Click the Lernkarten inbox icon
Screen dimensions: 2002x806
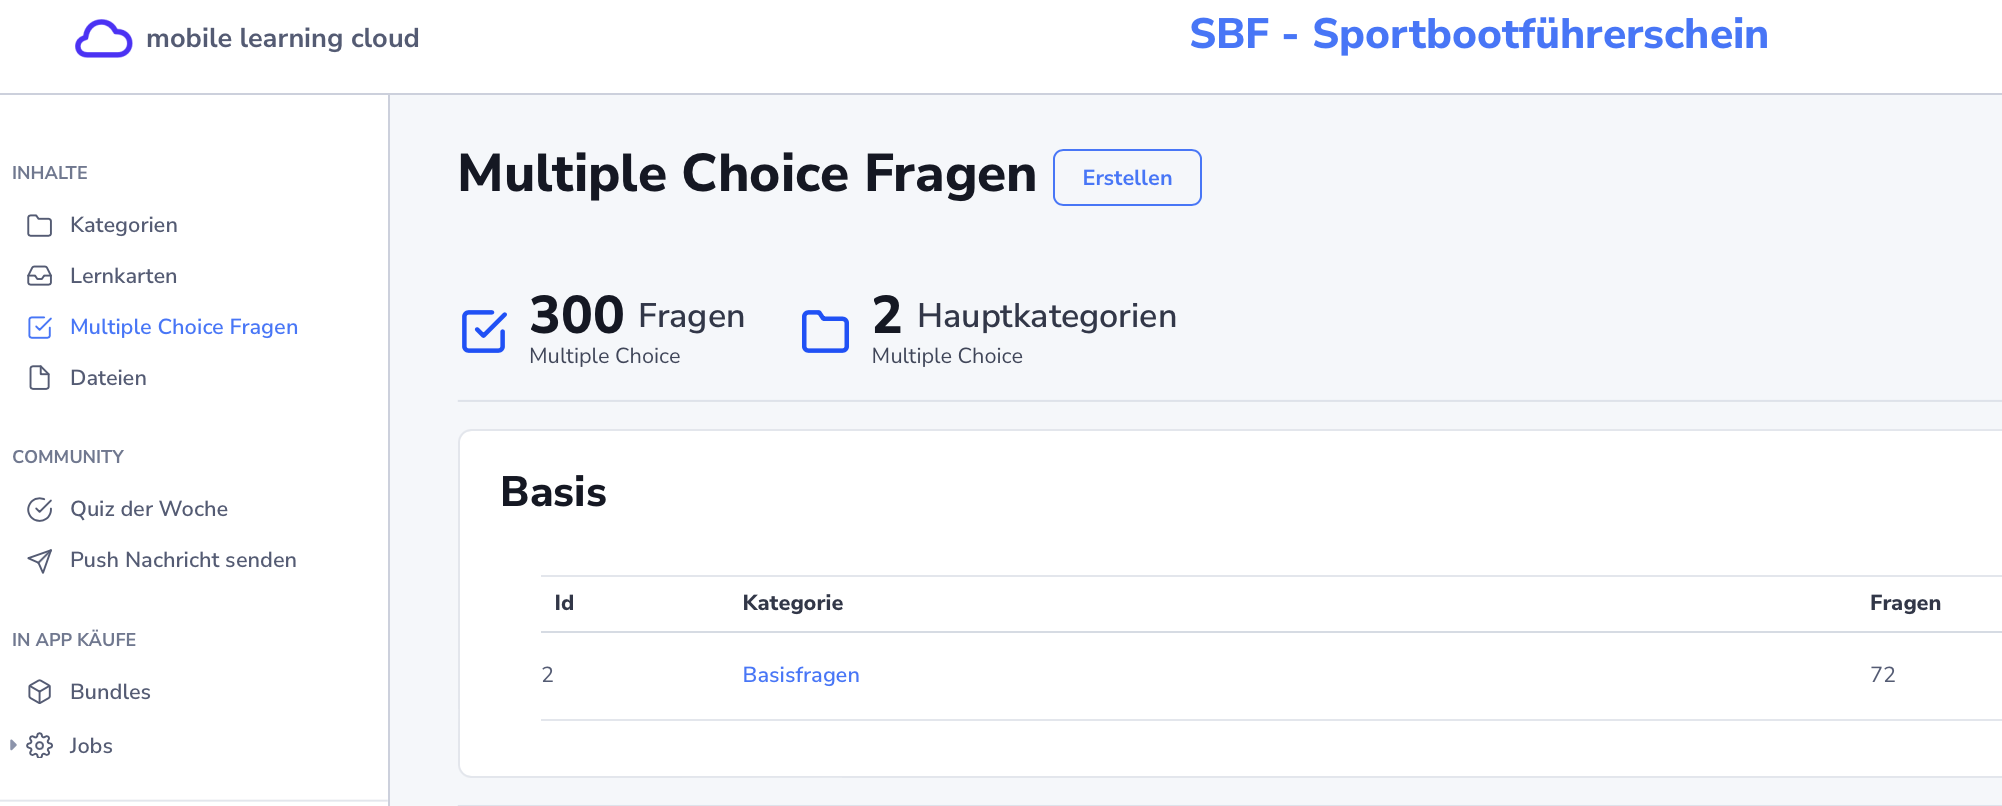pyautogui.click(x=40, y=276)
